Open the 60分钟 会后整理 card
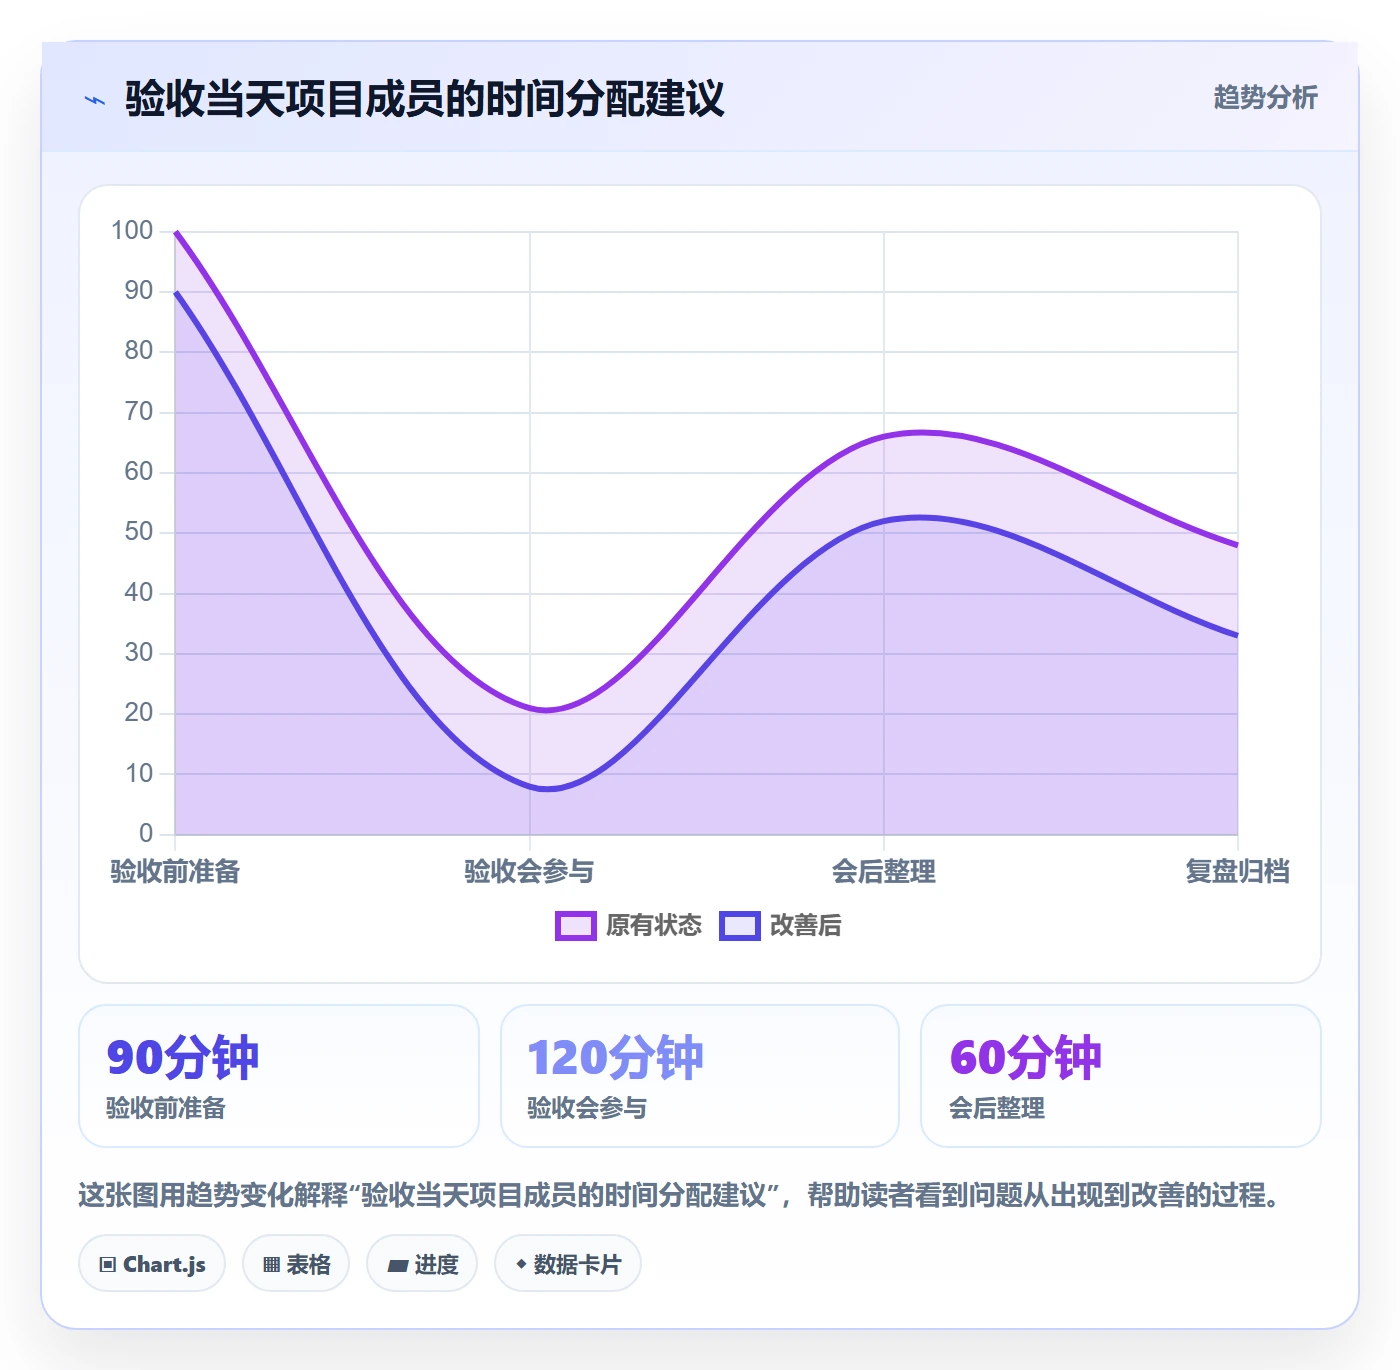This screenshot has width=1400, height=1370. tap(1121, 1076)
